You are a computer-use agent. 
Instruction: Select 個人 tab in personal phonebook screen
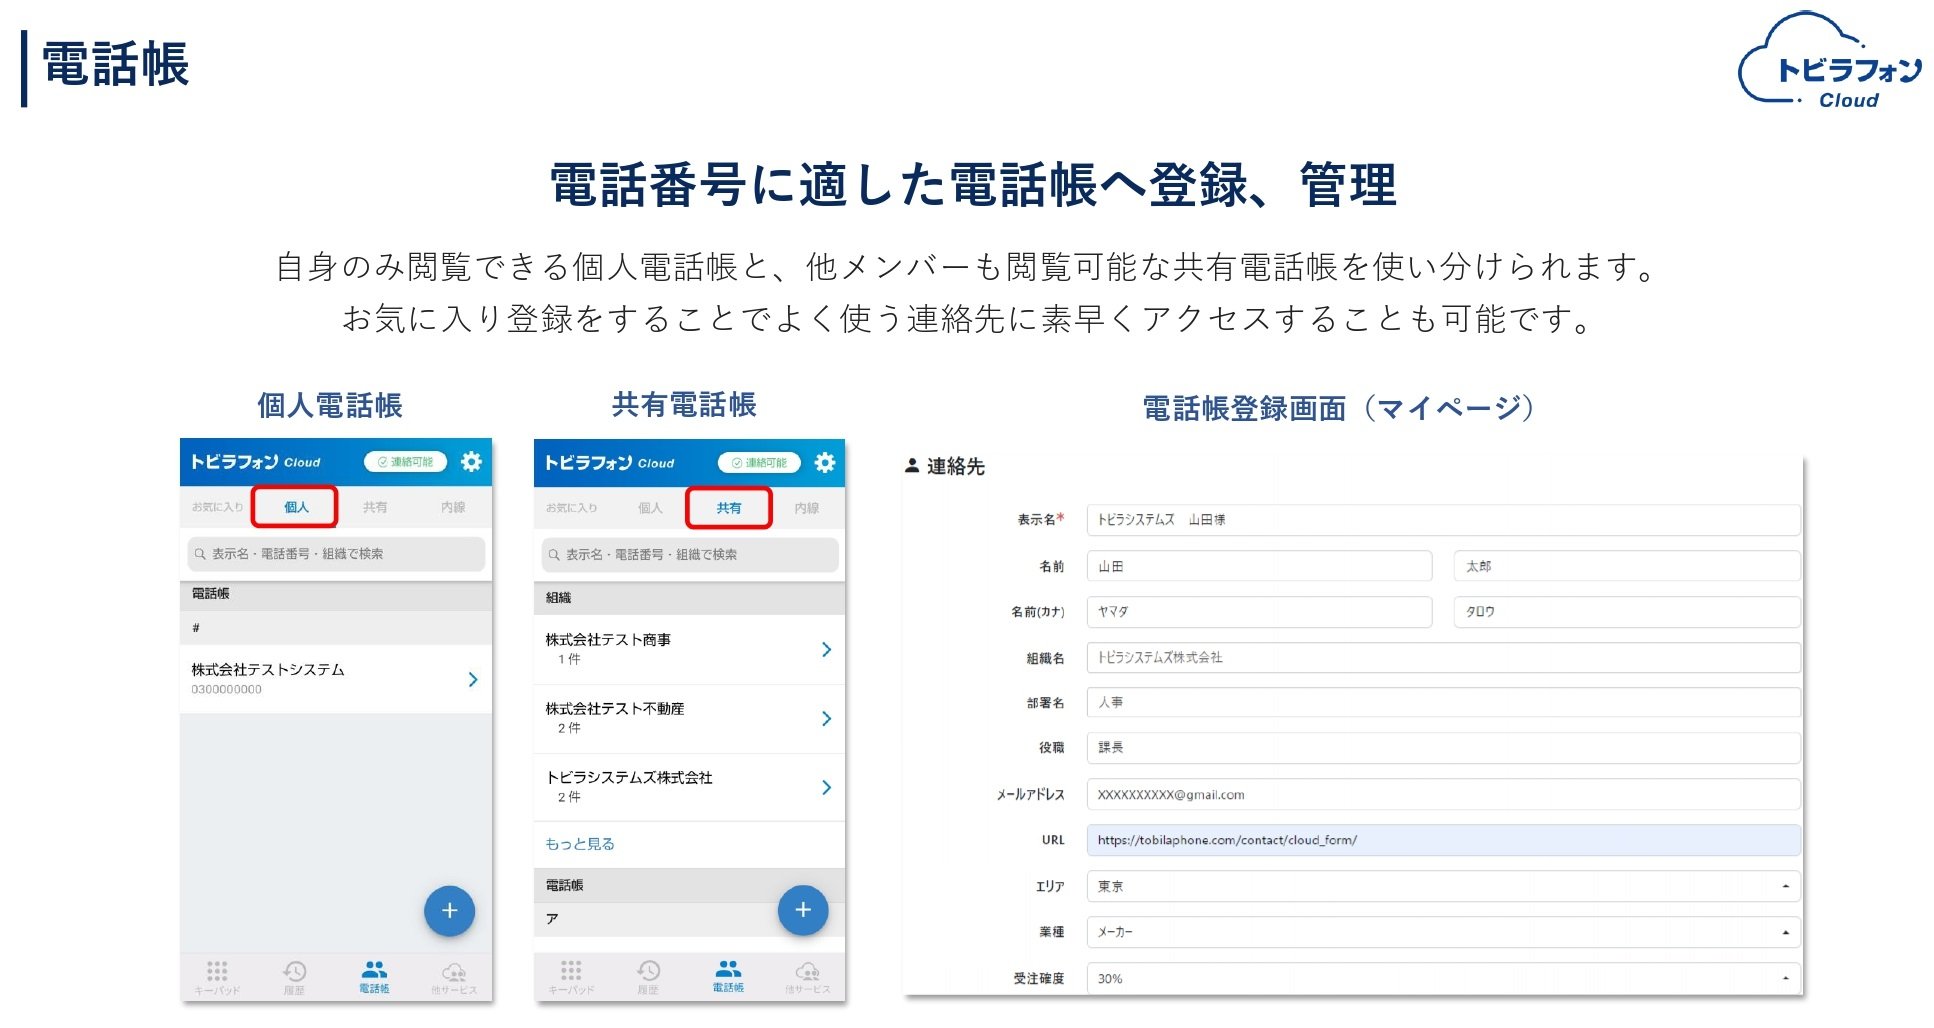(296, 507)
